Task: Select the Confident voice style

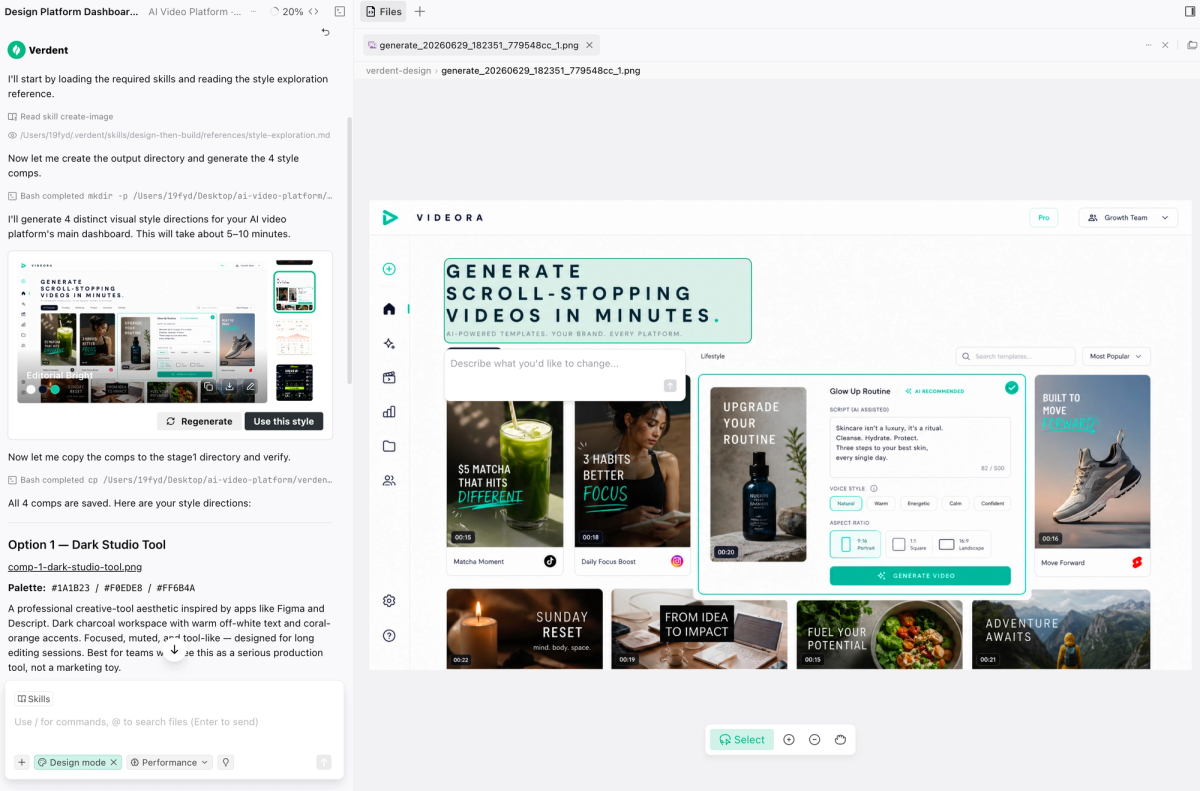Action: 992,504
